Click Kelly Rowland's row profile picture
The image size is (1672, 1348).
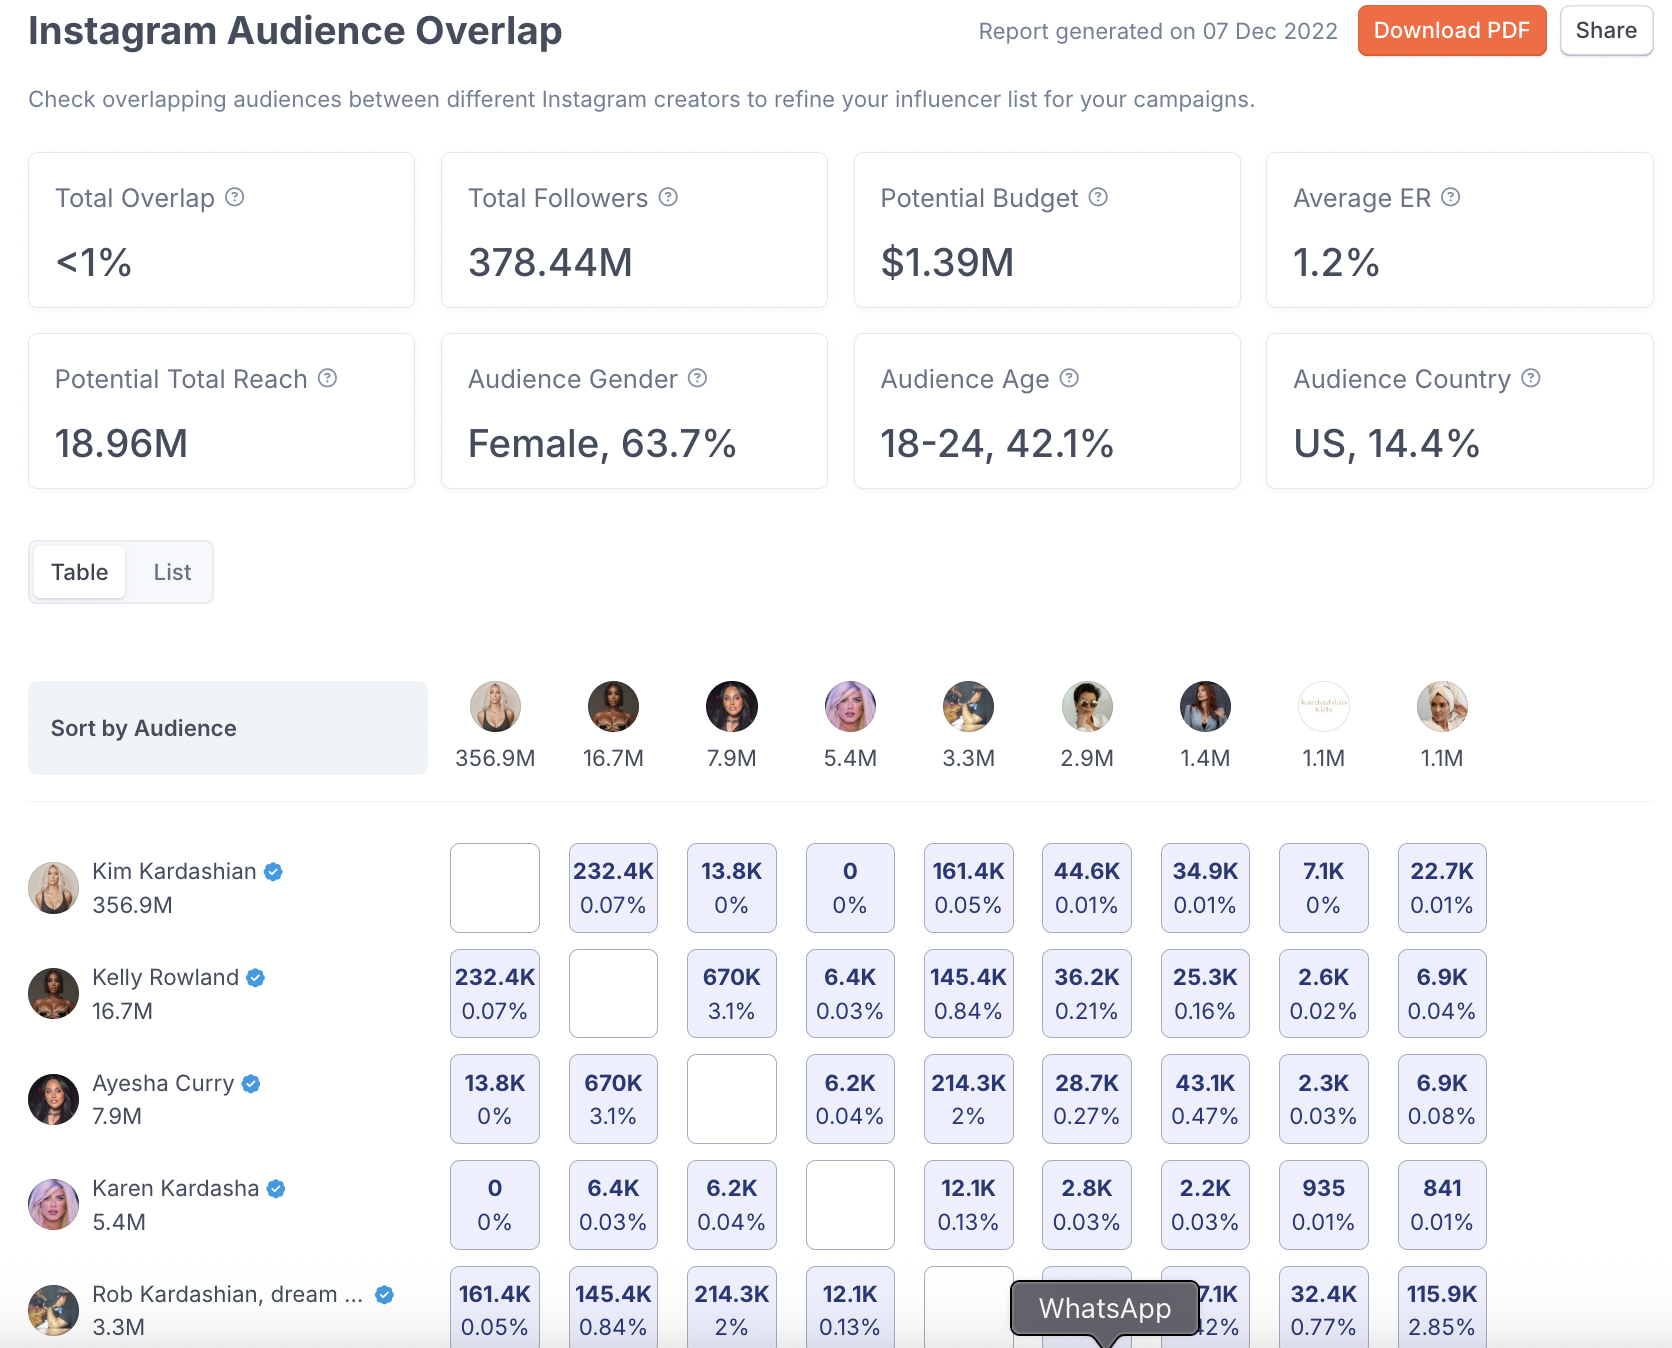coord(54,994)
